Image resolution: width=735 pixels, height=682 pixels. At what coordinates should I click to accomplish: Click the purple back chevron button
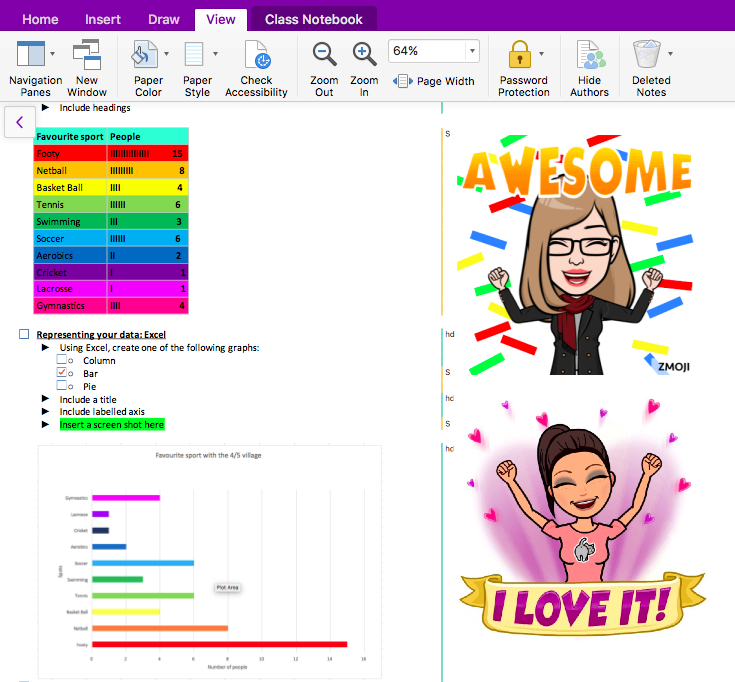tap(20, 122)
